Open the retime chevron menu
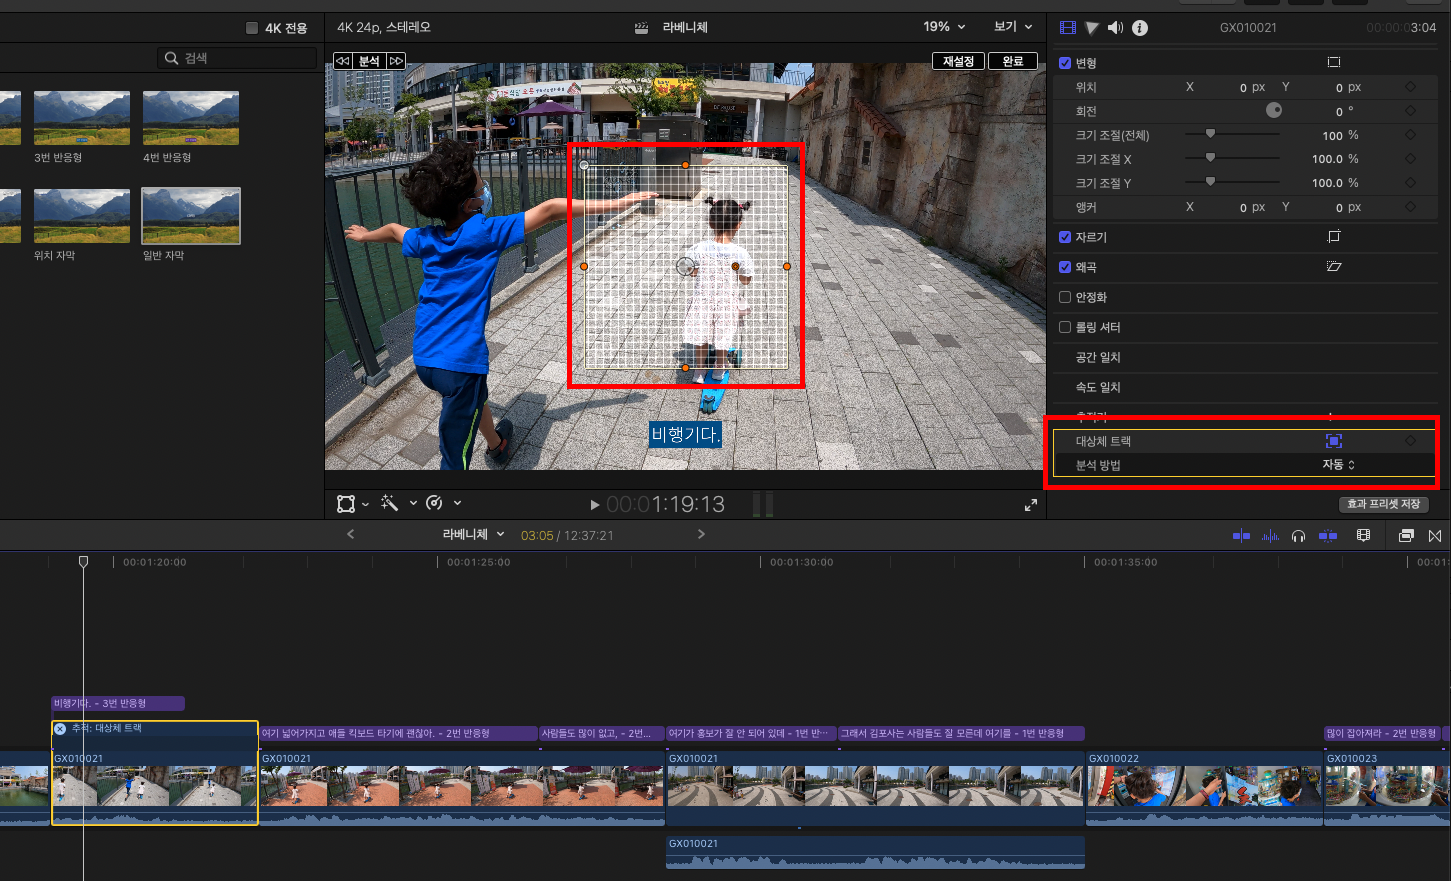 pyautogui.click(x=457, y=503)
